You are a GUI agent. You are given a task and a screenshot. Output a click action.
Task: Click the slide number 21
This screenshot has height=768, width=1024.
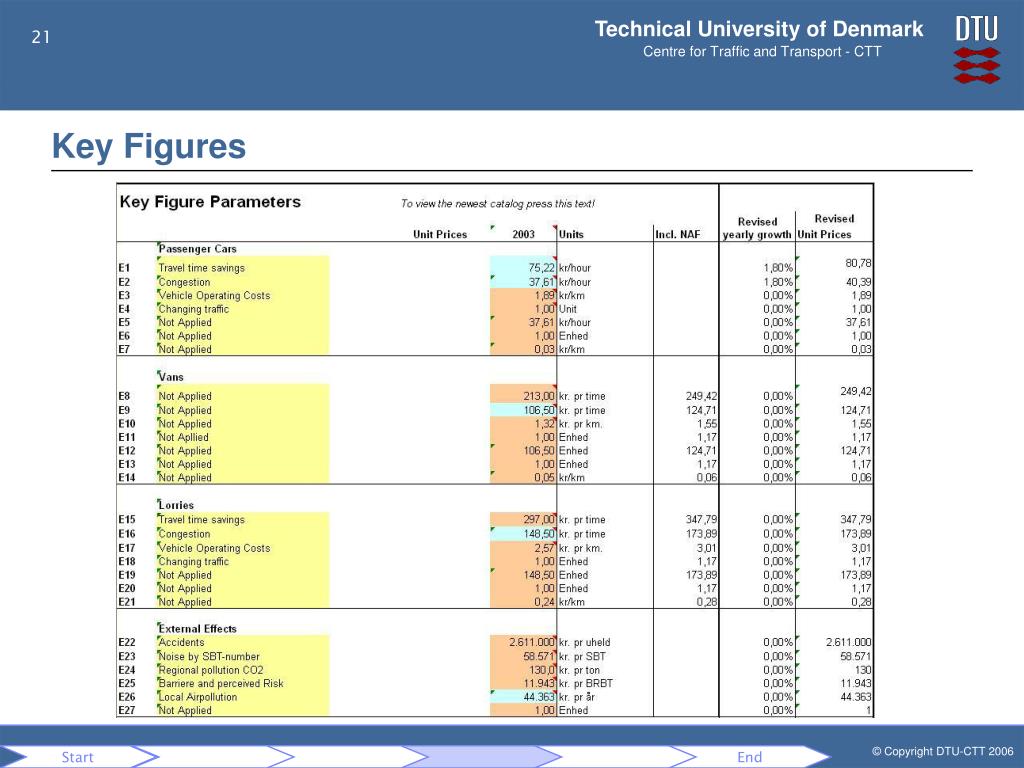[40, 37]
